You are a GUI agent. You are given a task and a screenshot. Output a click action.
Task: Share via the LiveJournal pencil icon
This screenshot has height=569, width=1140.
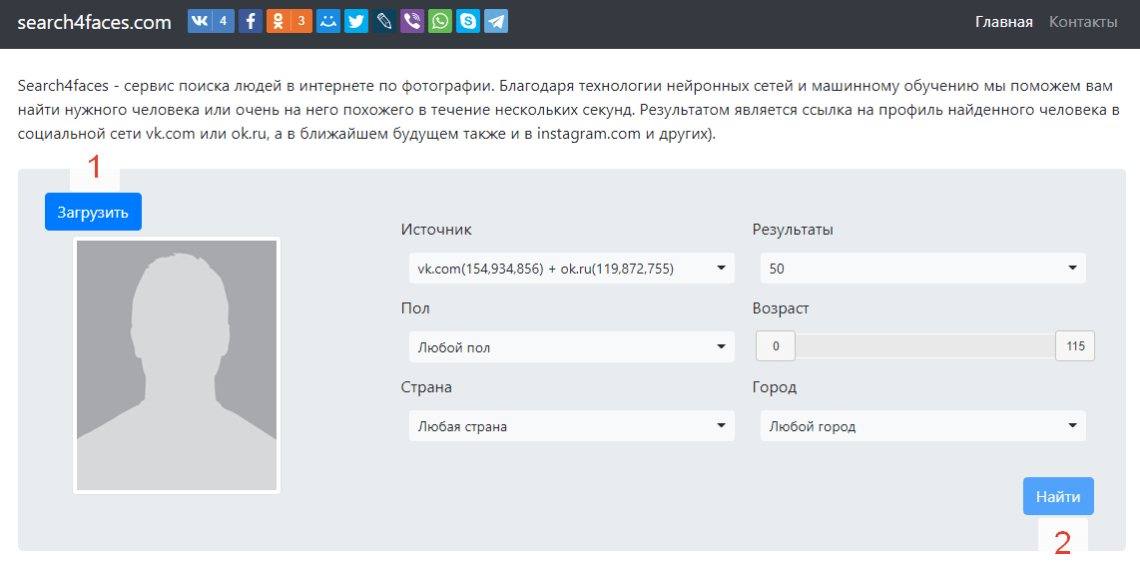pyautogui.click(x=384, y=21)
